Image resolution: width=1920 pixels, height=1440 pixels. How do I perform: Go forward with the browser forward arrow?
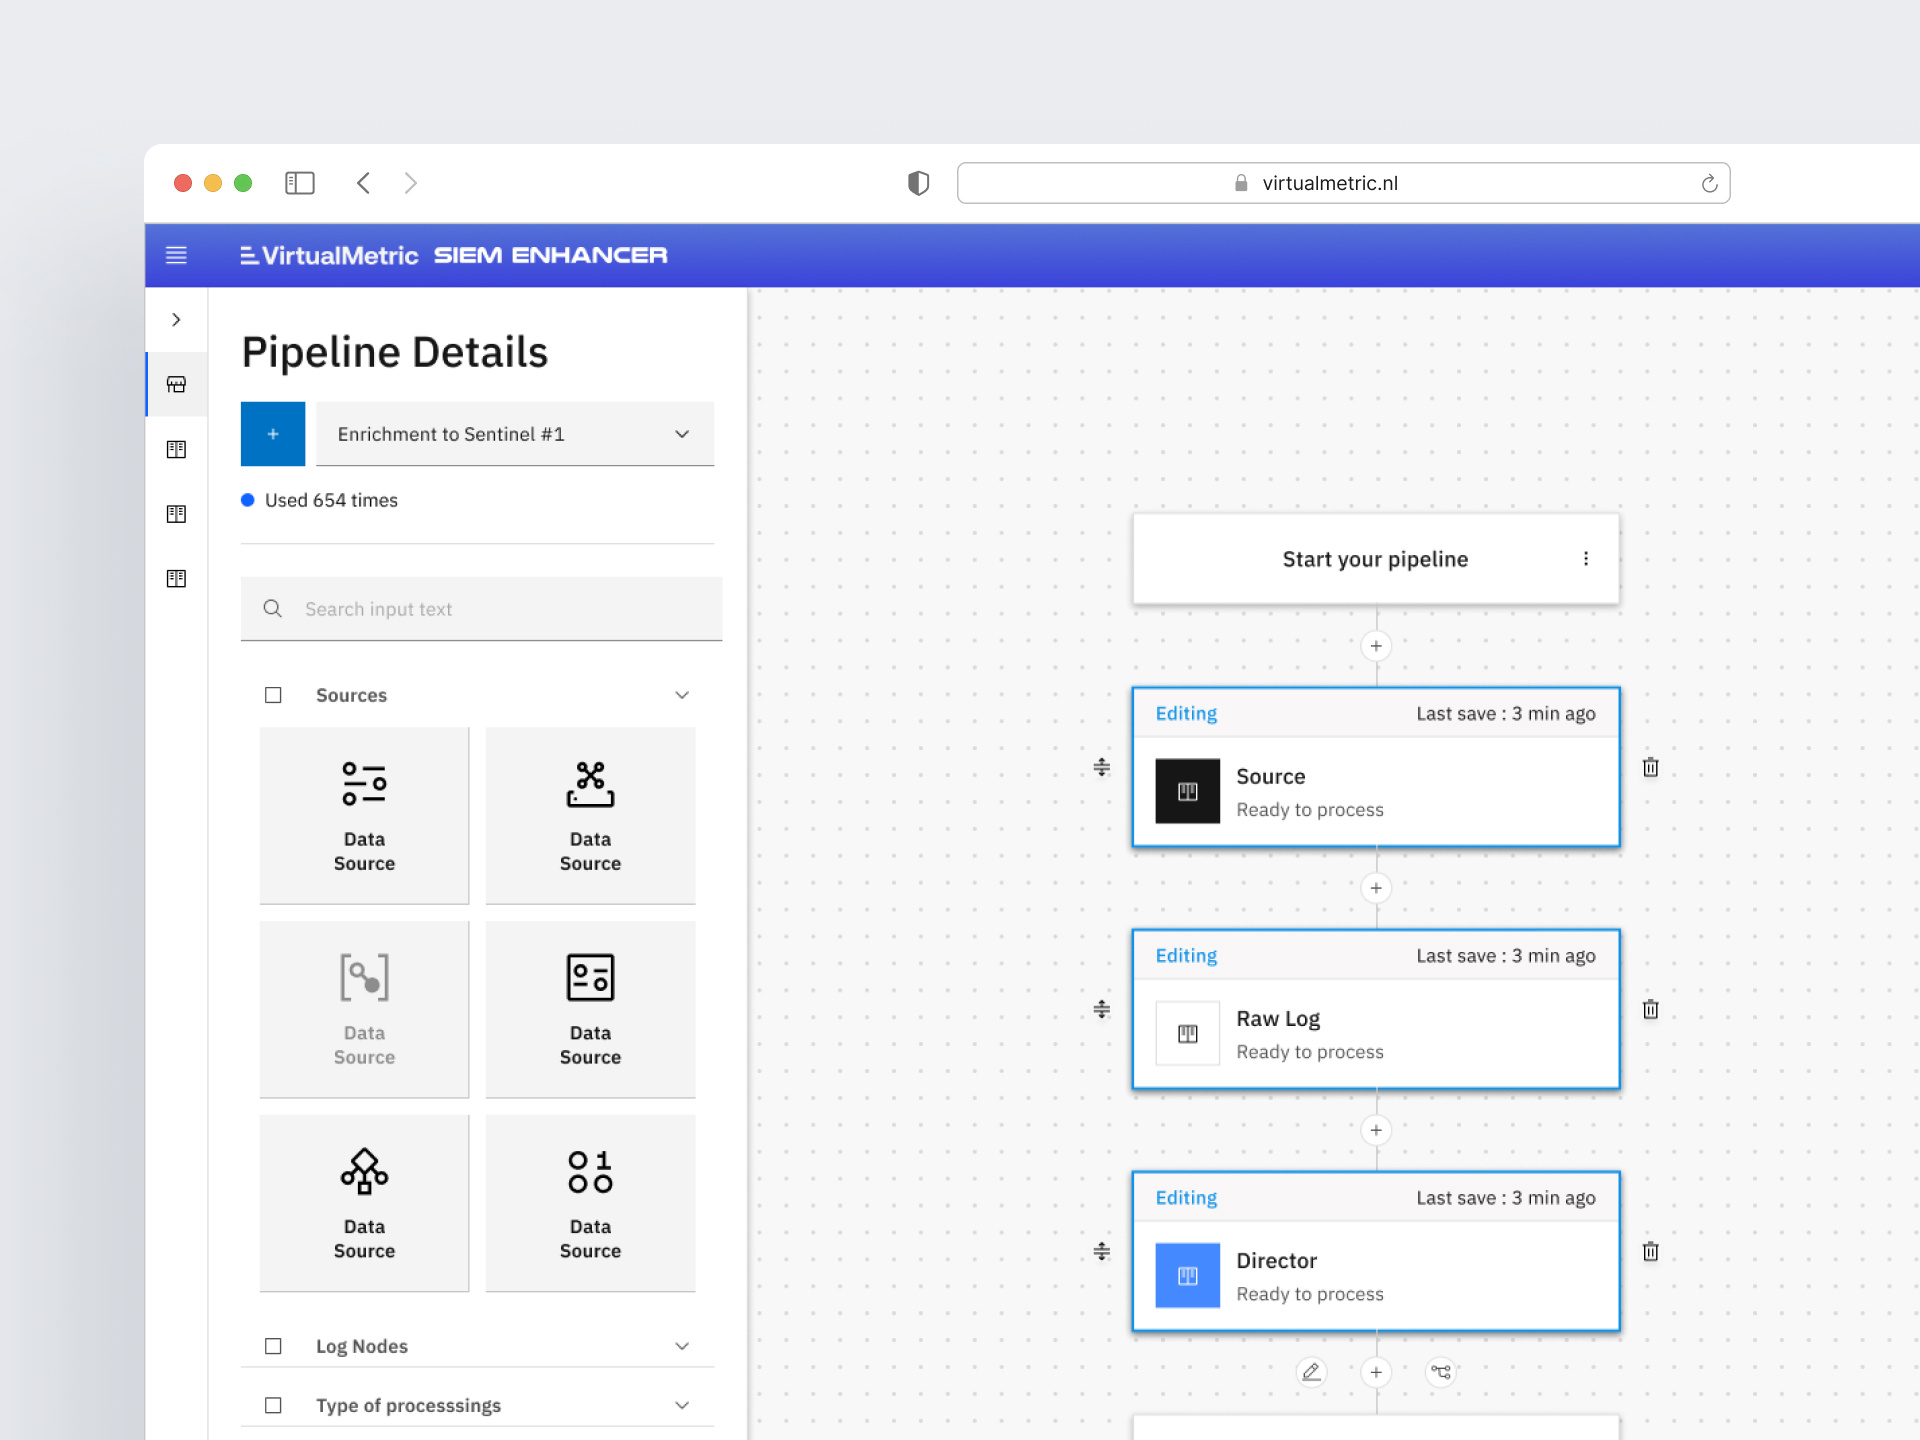pyautogui.click(x=411, y=183)
